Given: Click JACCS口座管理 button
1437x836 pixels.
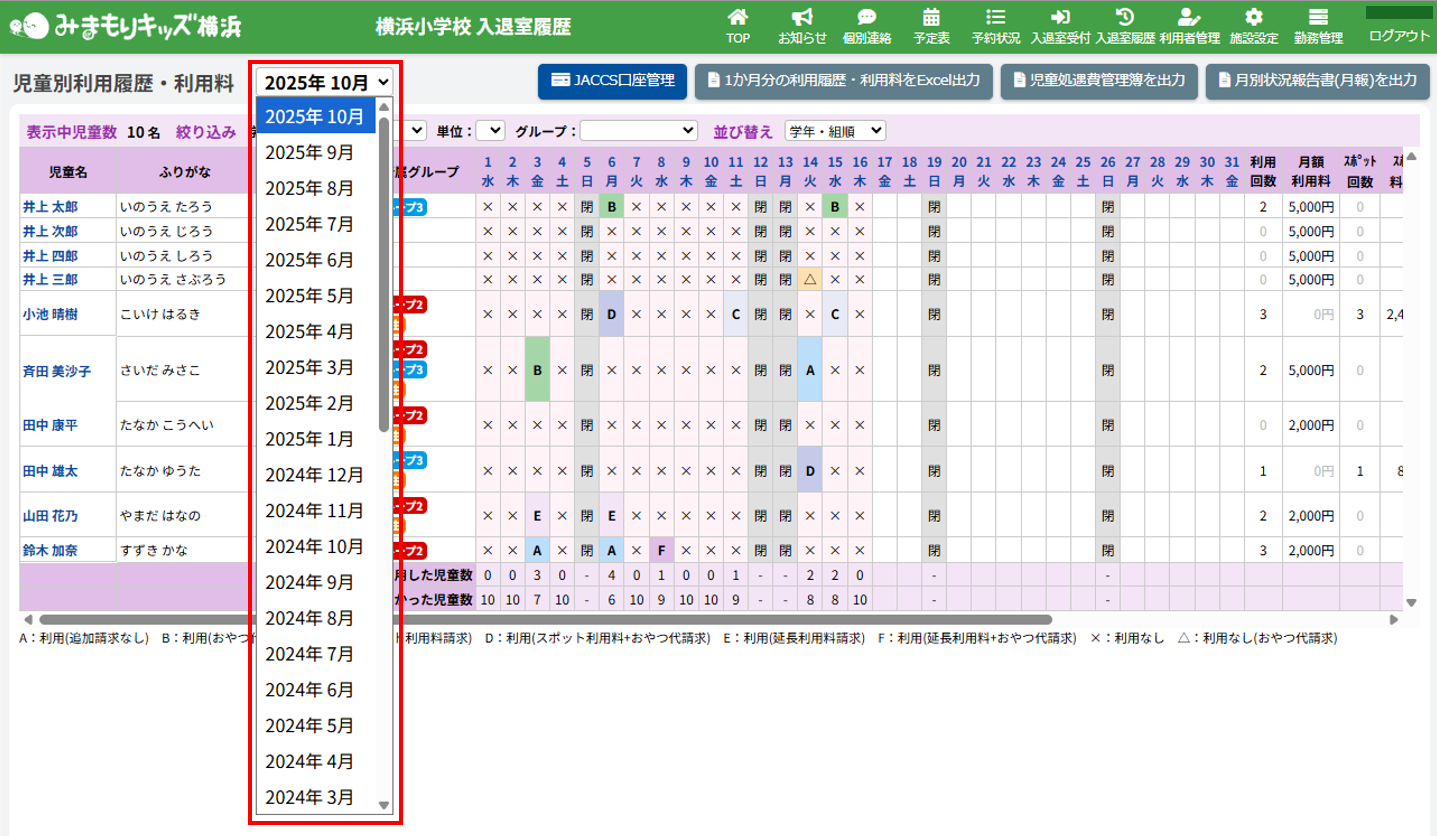Looking at the screenshot, I should click(612, 81).
